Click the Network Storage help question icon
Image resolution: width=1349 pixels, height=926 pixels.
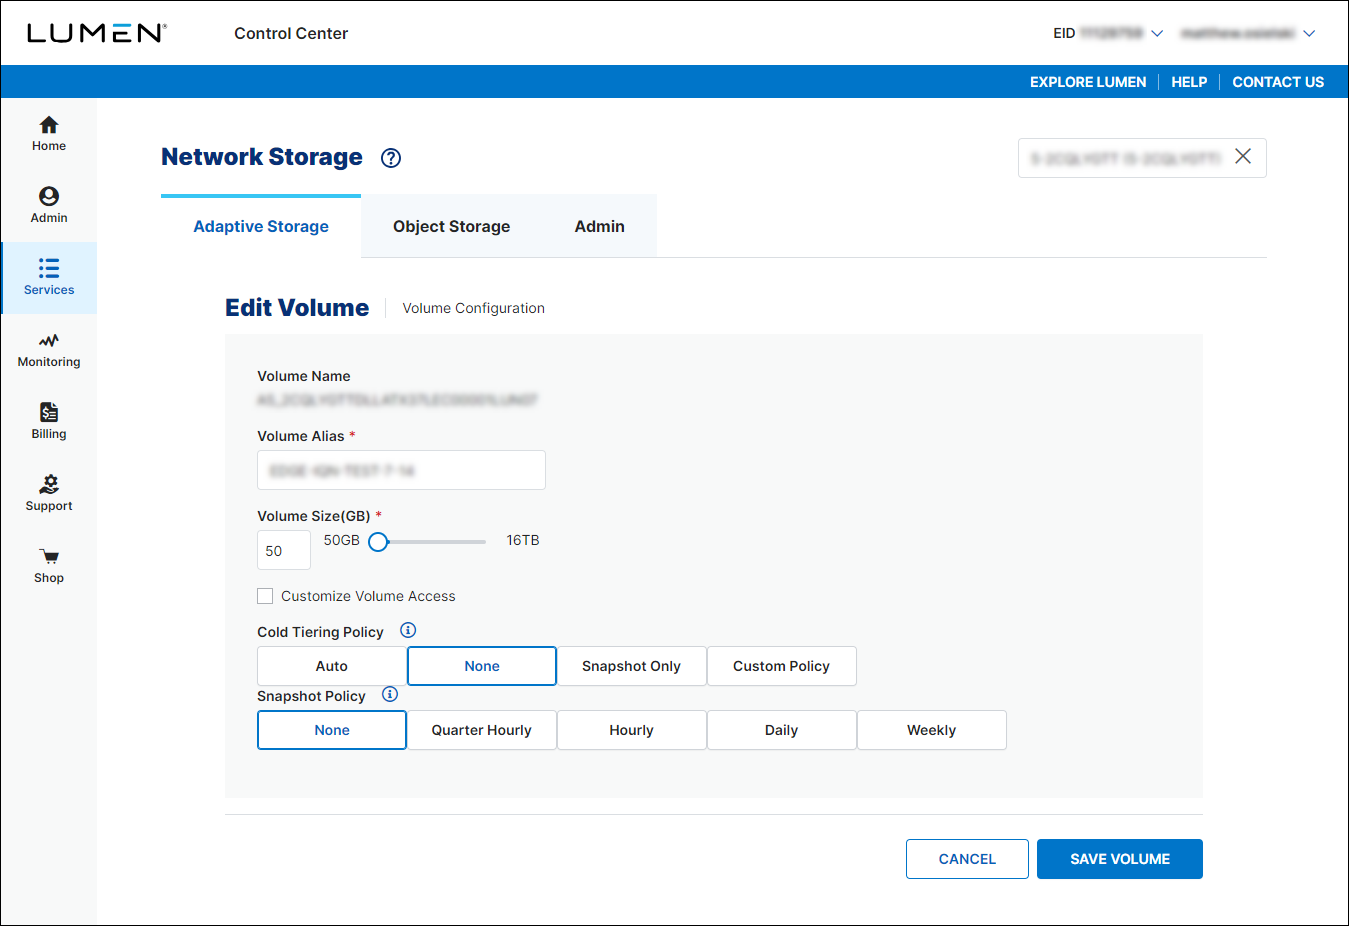coord(391,158)
